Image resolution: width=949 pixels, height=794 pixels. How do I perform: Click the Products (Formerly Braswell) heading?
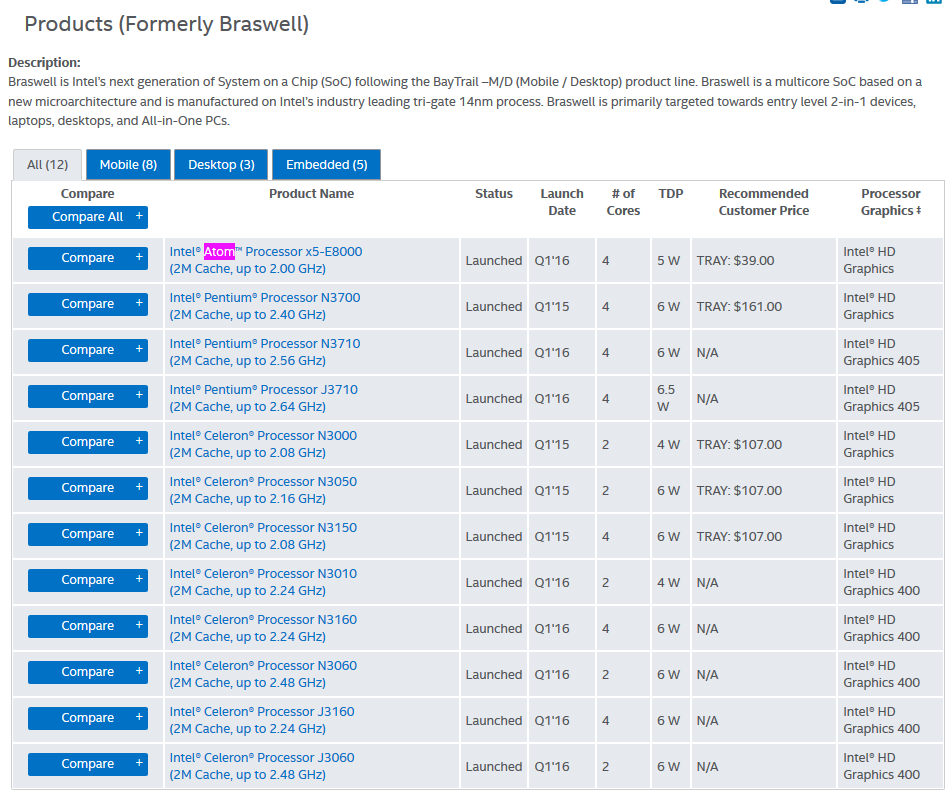(x=166, y=24)
